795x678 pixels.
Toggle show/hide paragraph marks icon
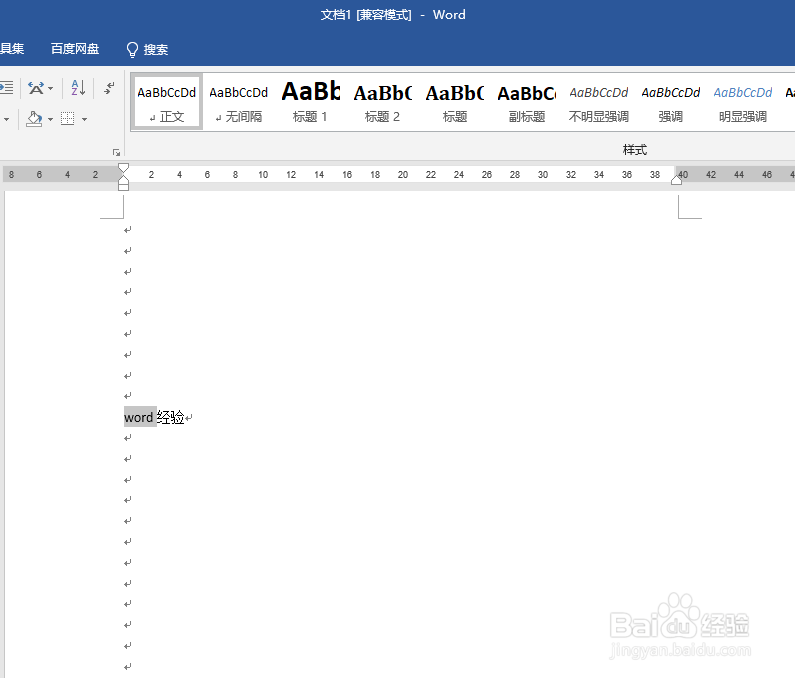(x=109, y=88)
